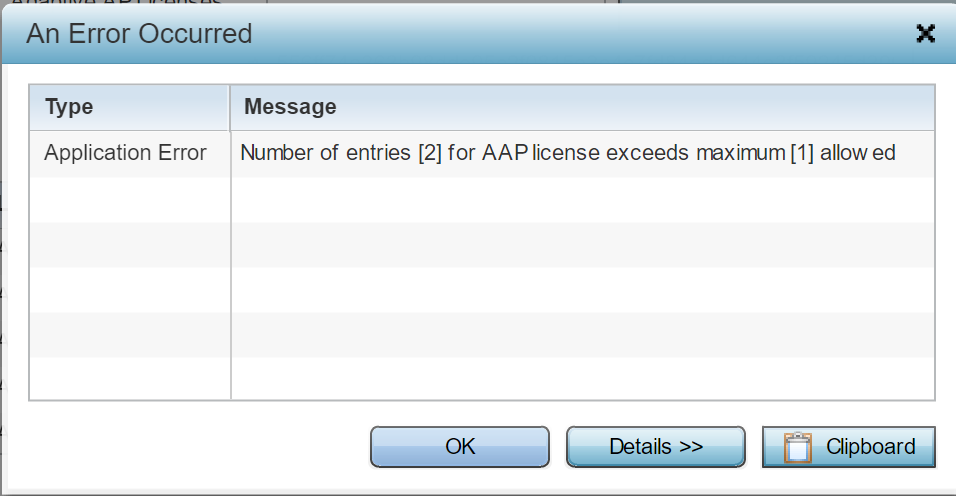Click OK to dismiss the error
The height and width of the screenshot is (496, 956).
click(460, 447)
